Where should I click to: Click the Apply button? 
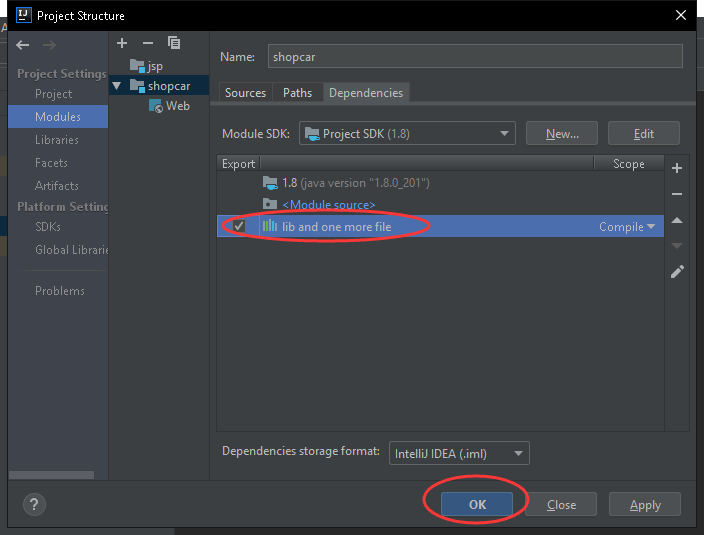coord(645,504)
